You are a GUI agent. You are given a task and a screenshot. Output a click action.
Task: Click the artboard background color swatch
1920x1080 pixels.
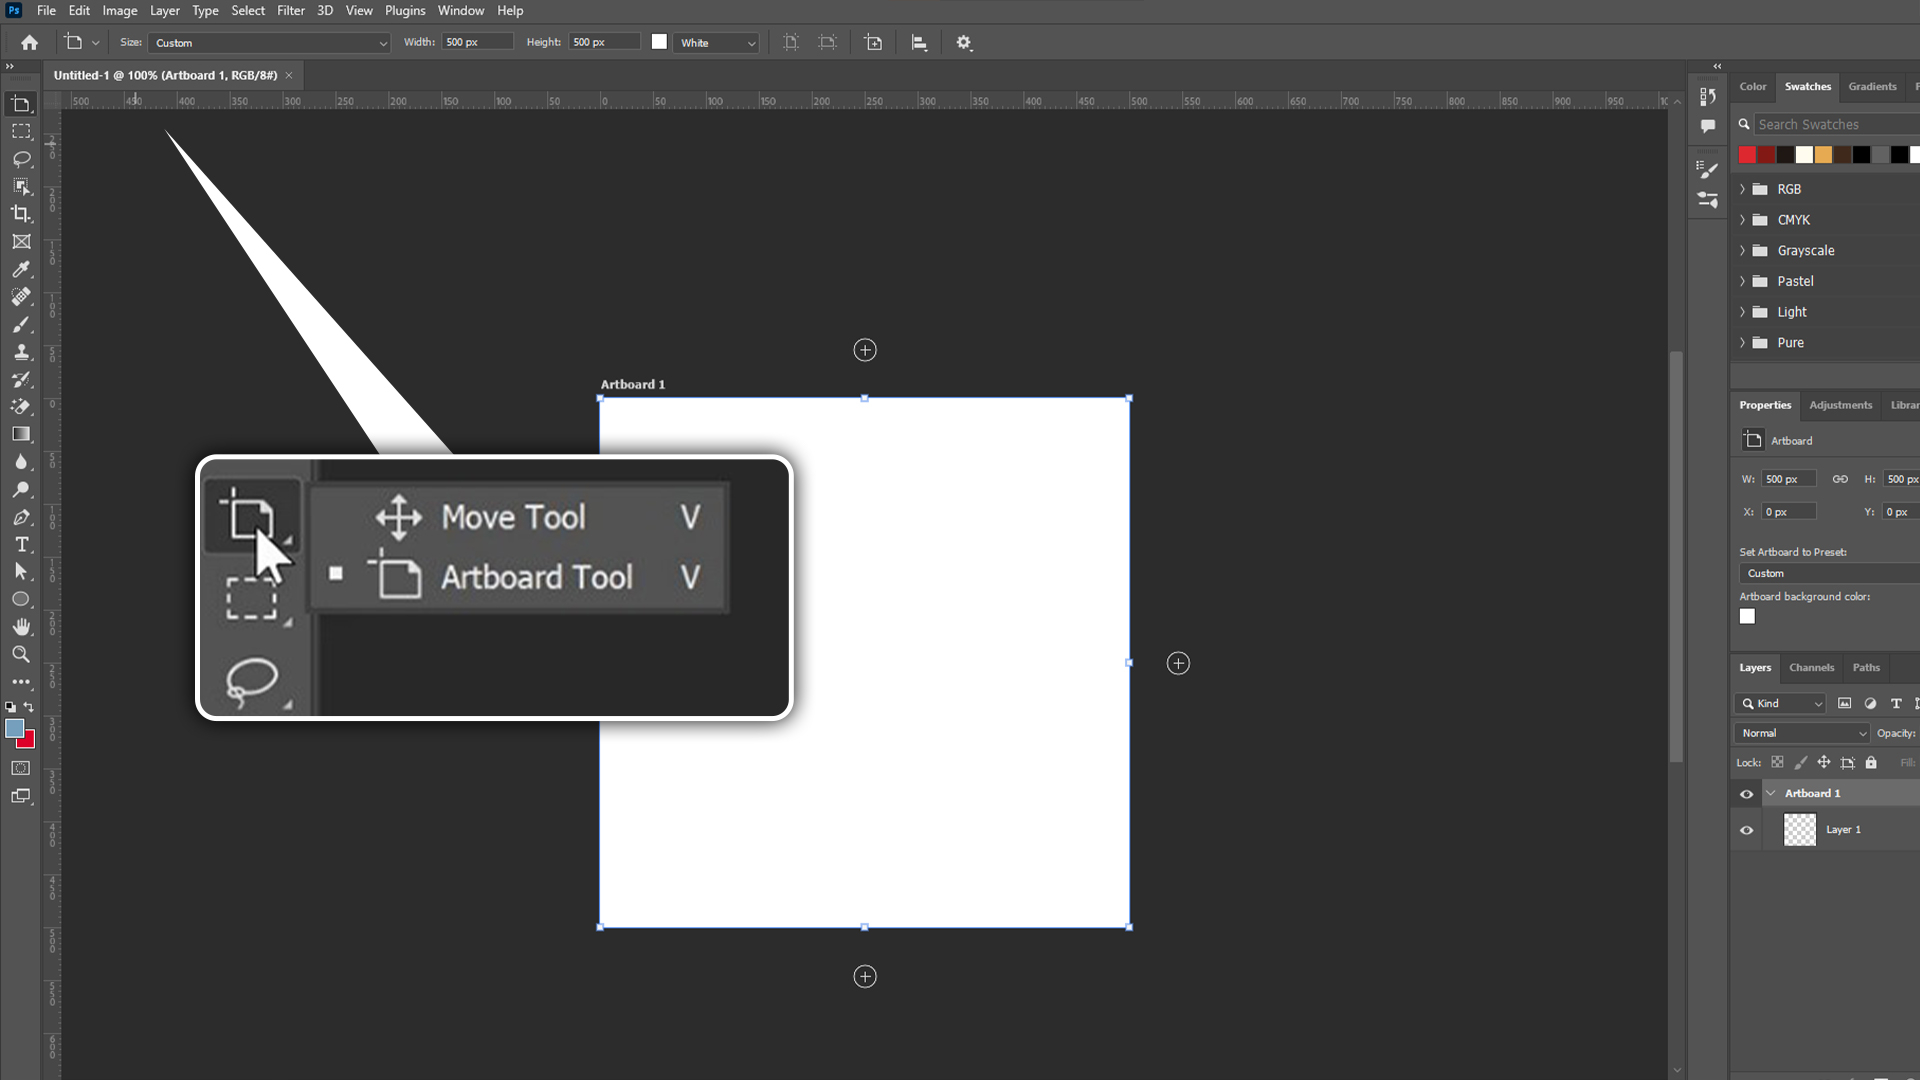(1747, 617)
